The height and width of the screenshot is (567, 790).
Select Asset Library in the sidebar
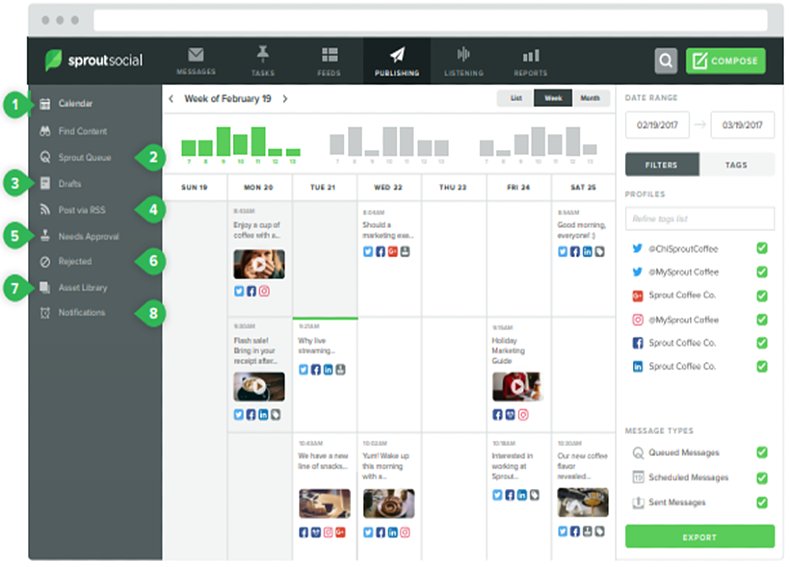tap(82, 288)
